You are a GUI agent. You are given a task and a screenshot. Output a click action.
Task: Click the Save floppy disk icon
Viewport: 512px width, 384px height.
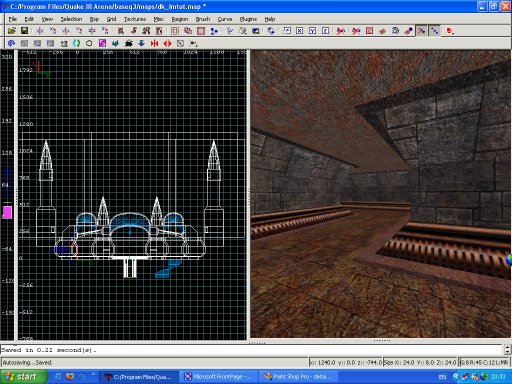24,31
